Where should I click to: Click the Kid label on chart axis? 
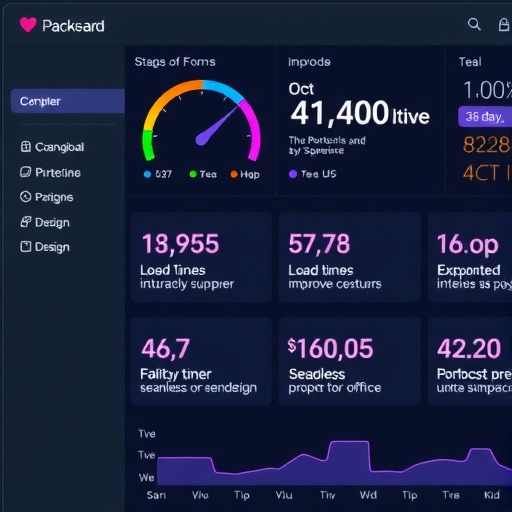pyautogui.click(x=492, y=495)
